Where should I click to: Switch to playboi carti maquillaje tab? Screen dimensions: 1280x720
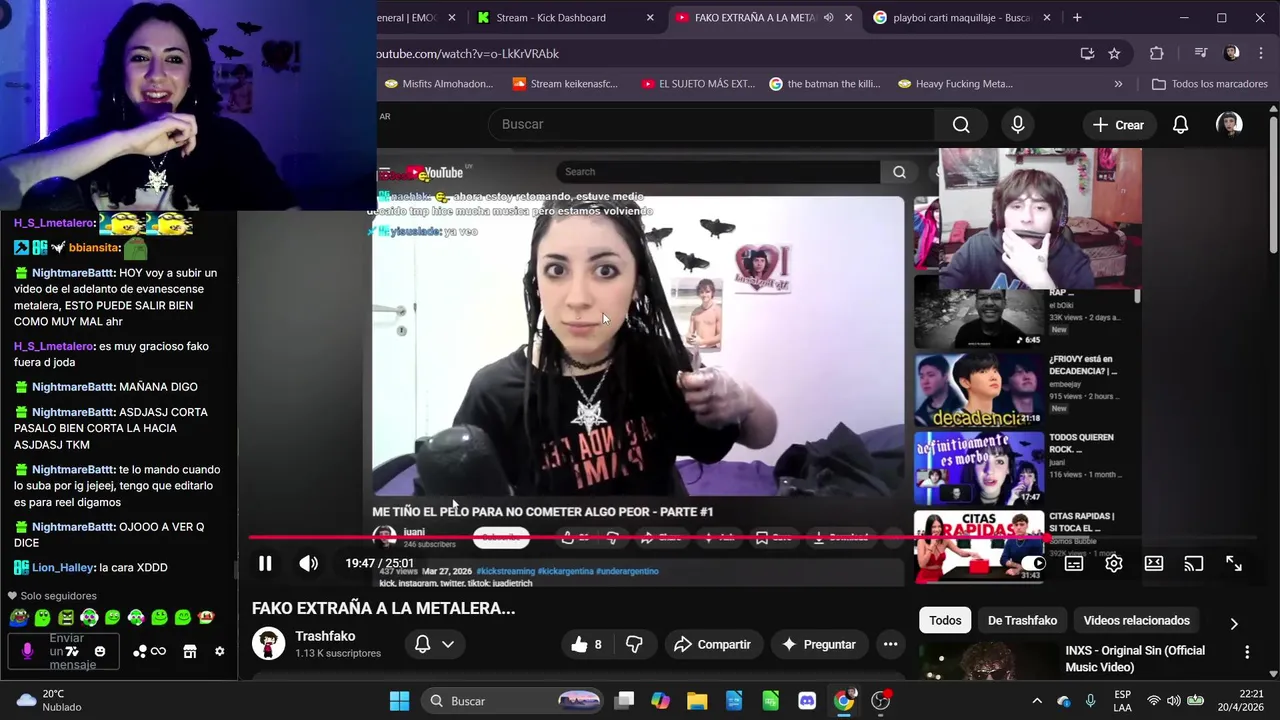(964, 17)
